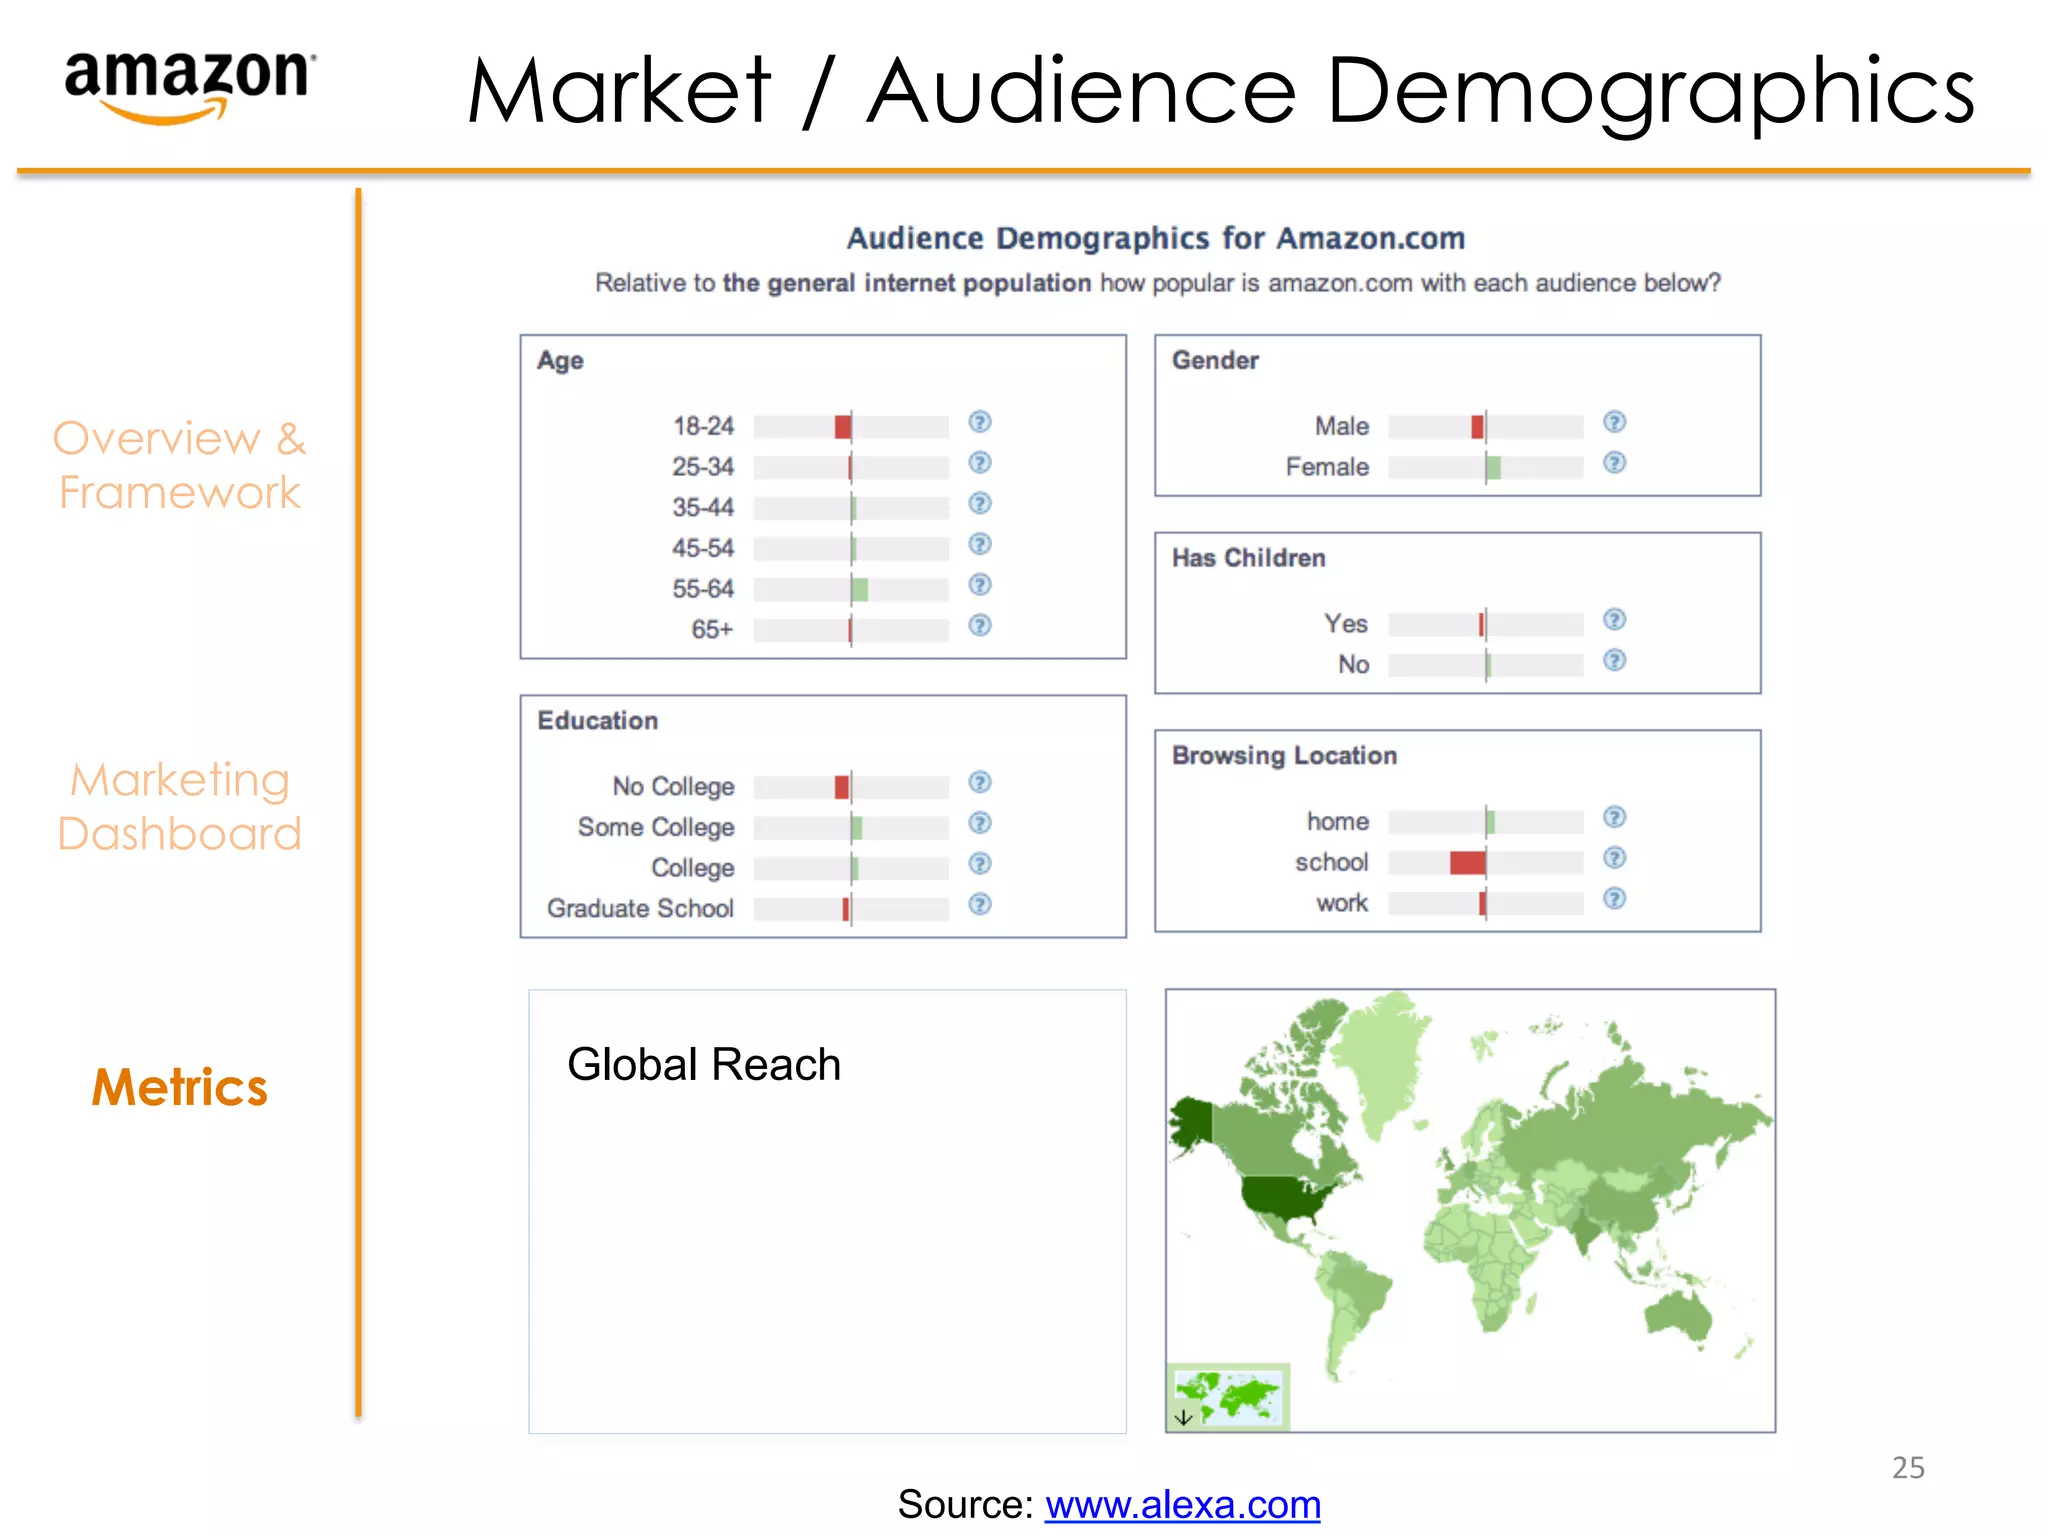Click the 'Some College' label
The image size is (2048, 1536).
(x=656, y=827)
